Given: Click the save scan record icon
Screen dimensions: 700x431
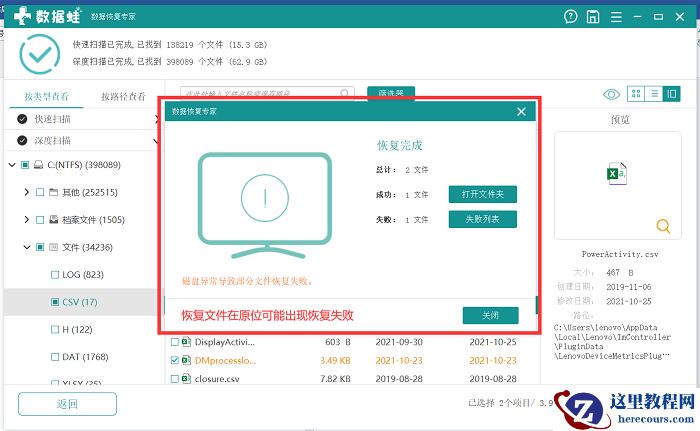Looking at the screenshot, I should coord(593,17).
